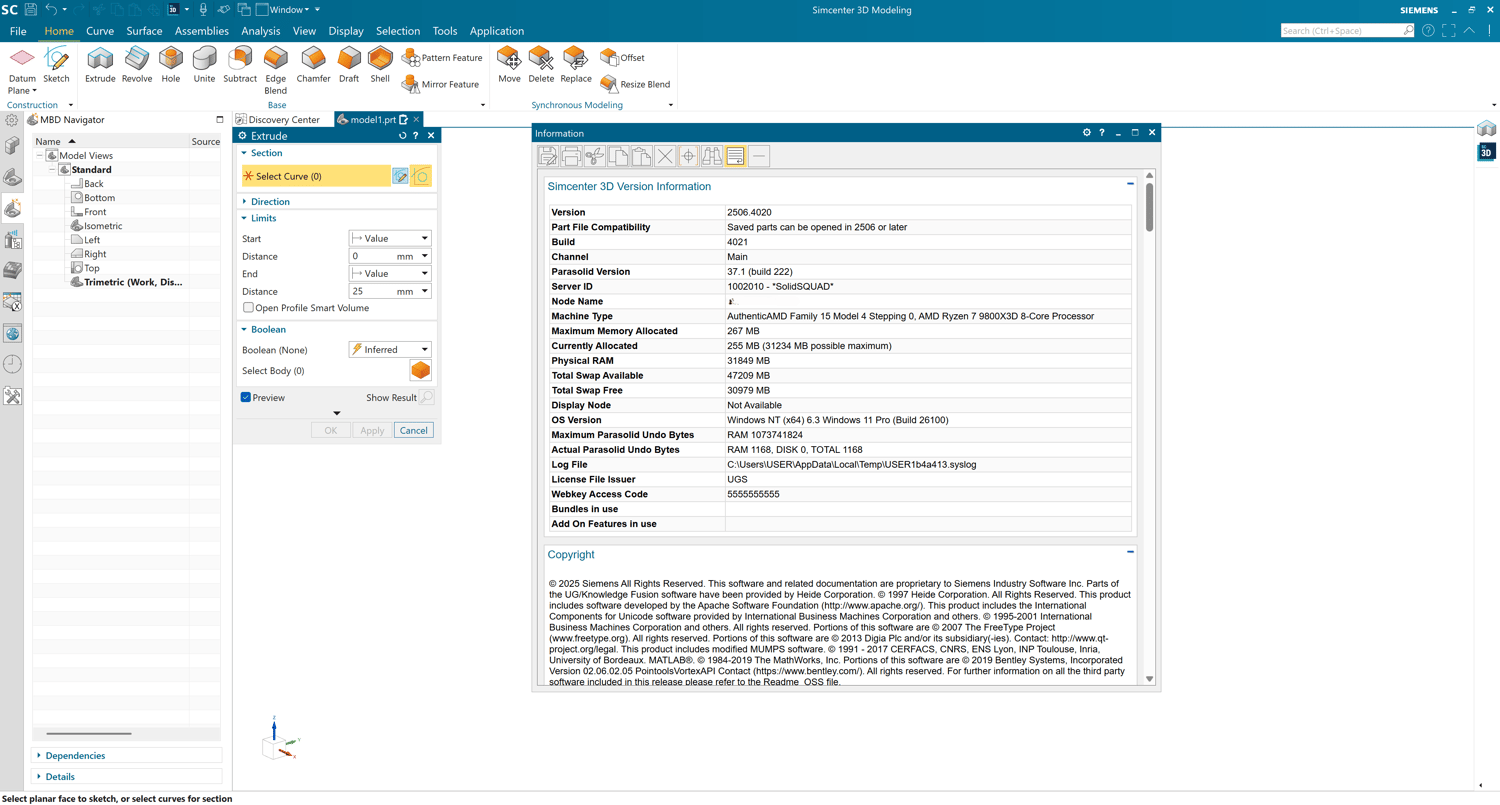This screenshot has width=1500, height=805.
Task: Select the Isometric view in the navigator
Action: click(x=103, y=226)
